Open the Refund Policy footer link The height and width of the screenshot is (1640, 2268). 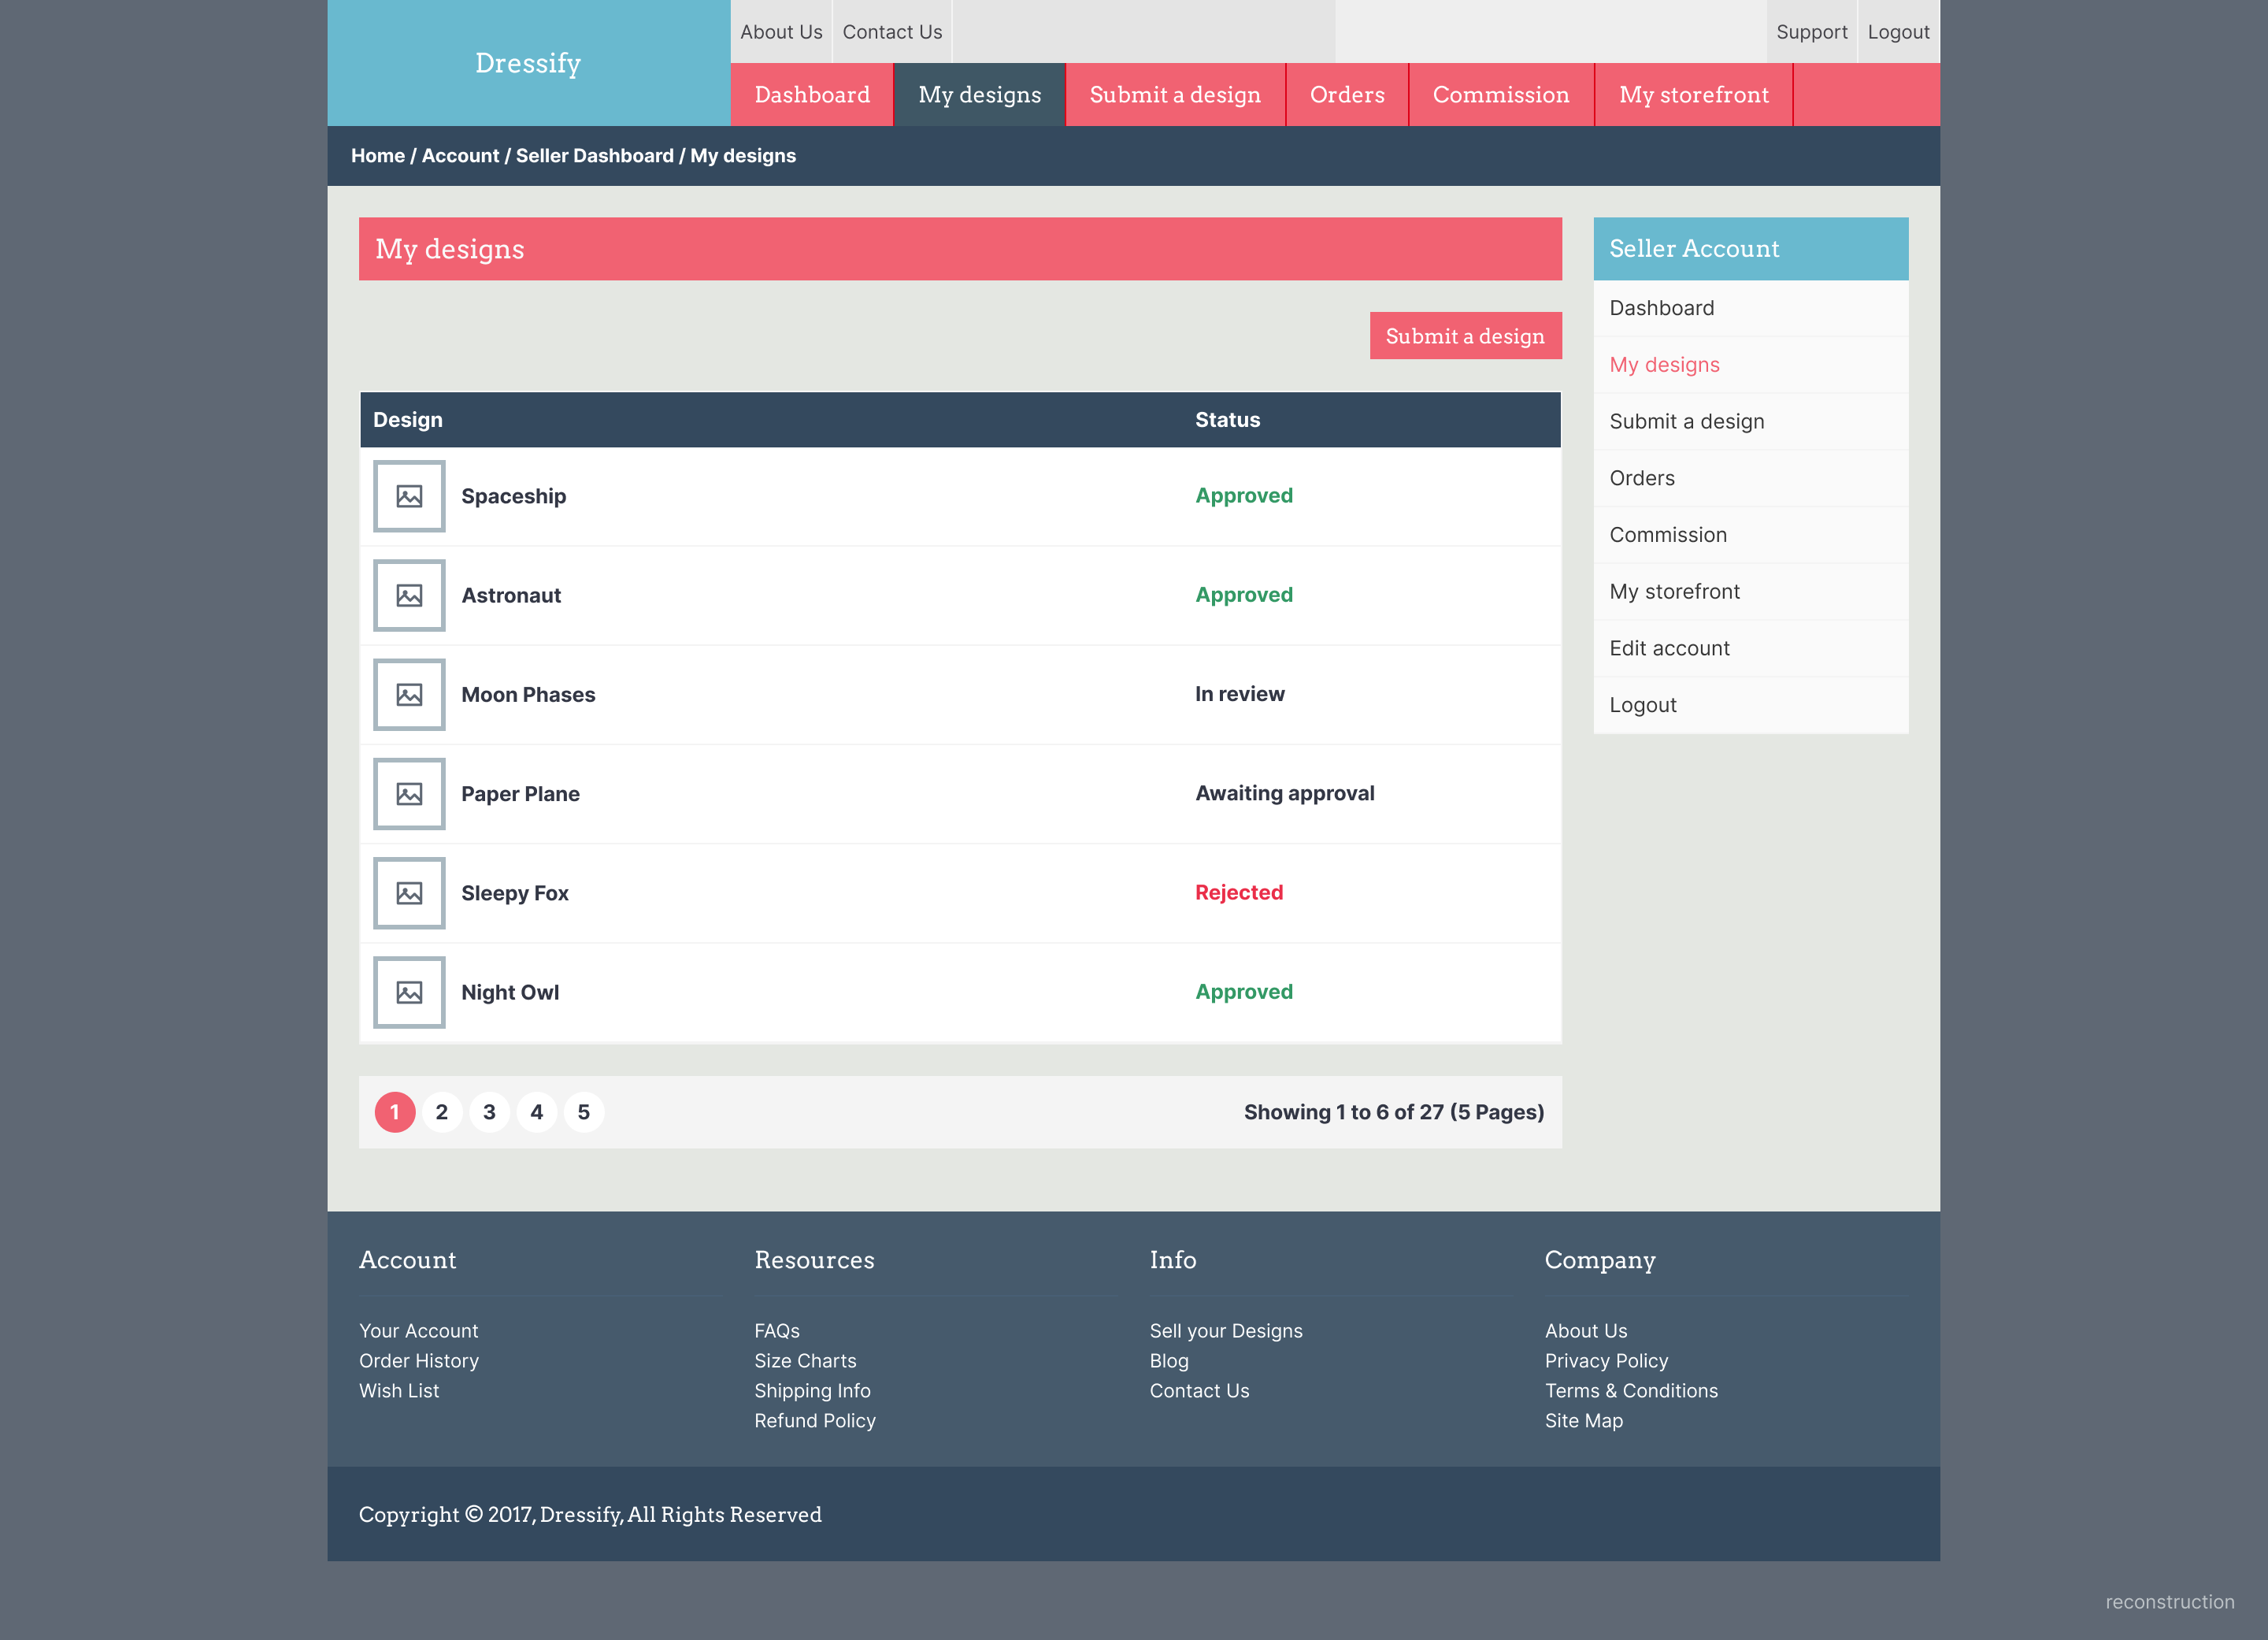coord(815,1421)
